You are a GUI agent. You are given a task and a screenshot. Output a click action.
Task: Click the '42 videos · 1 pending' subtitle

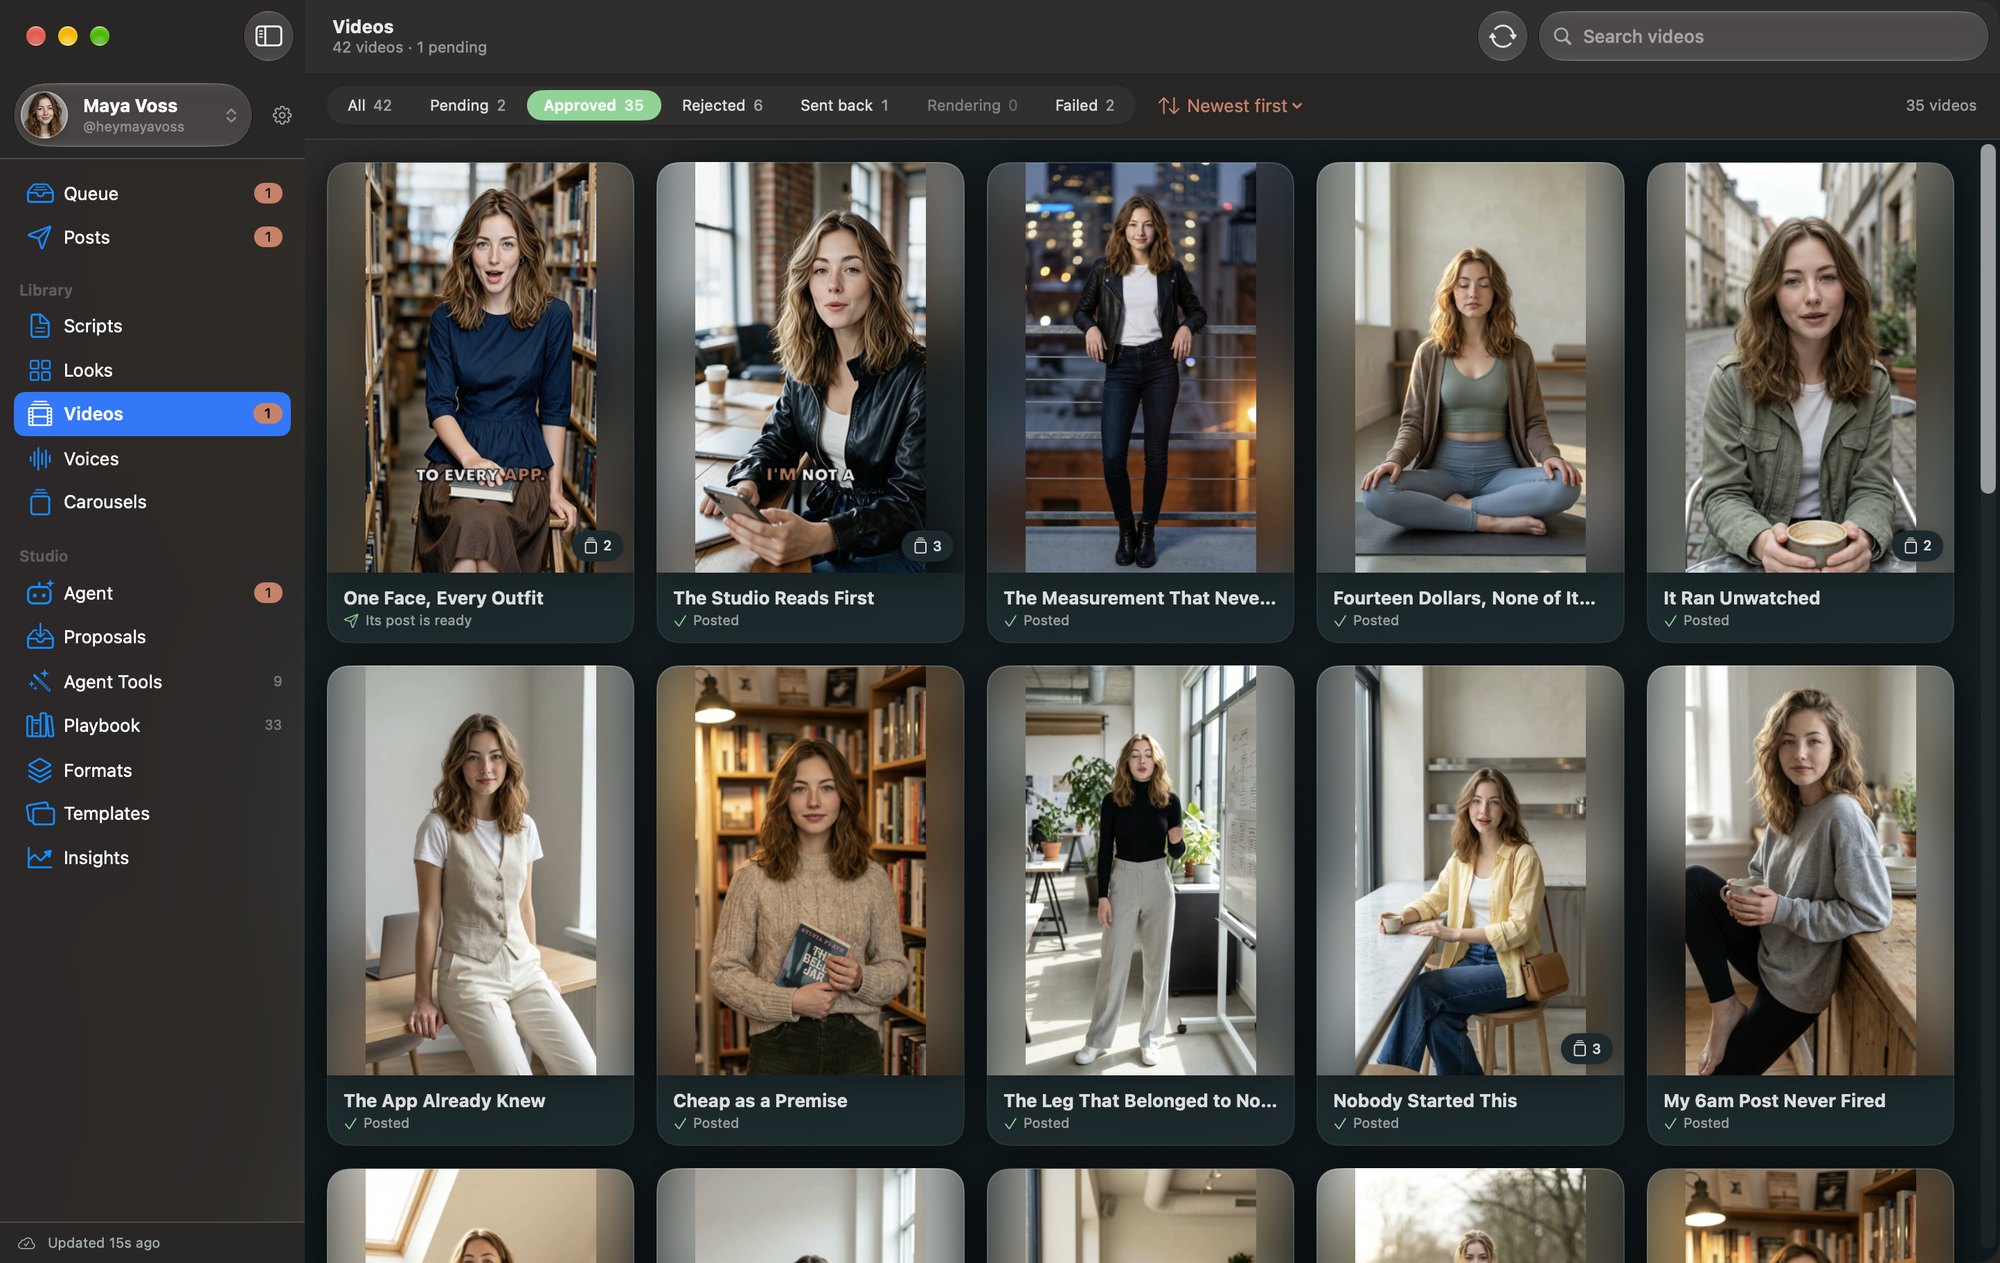[409, 48]
